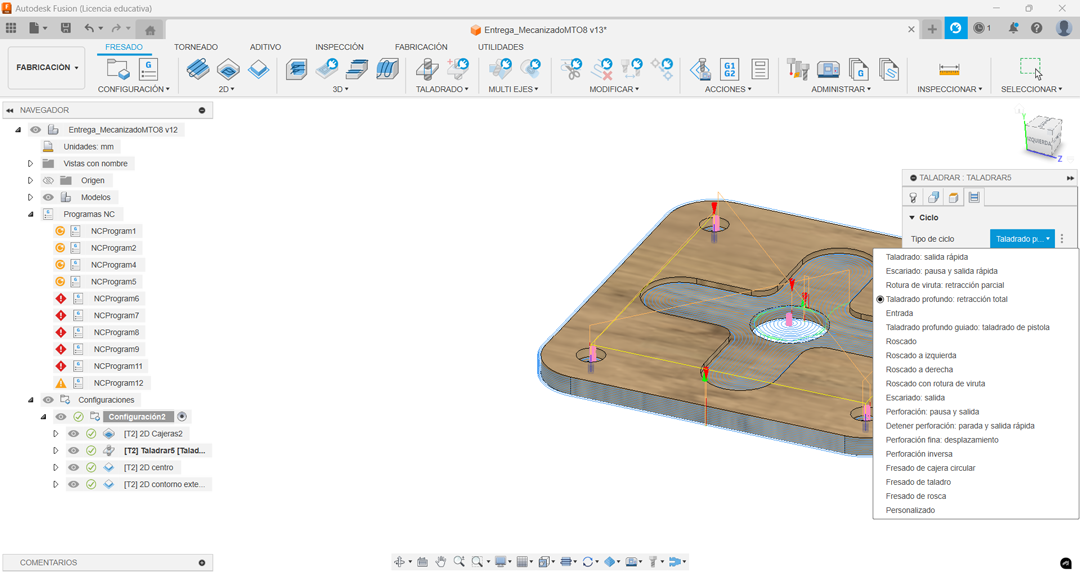The image size is (1080, 574).
Task: Open the FABRICACIÓN workspace dropdown
Action: [x=47, y=68]
